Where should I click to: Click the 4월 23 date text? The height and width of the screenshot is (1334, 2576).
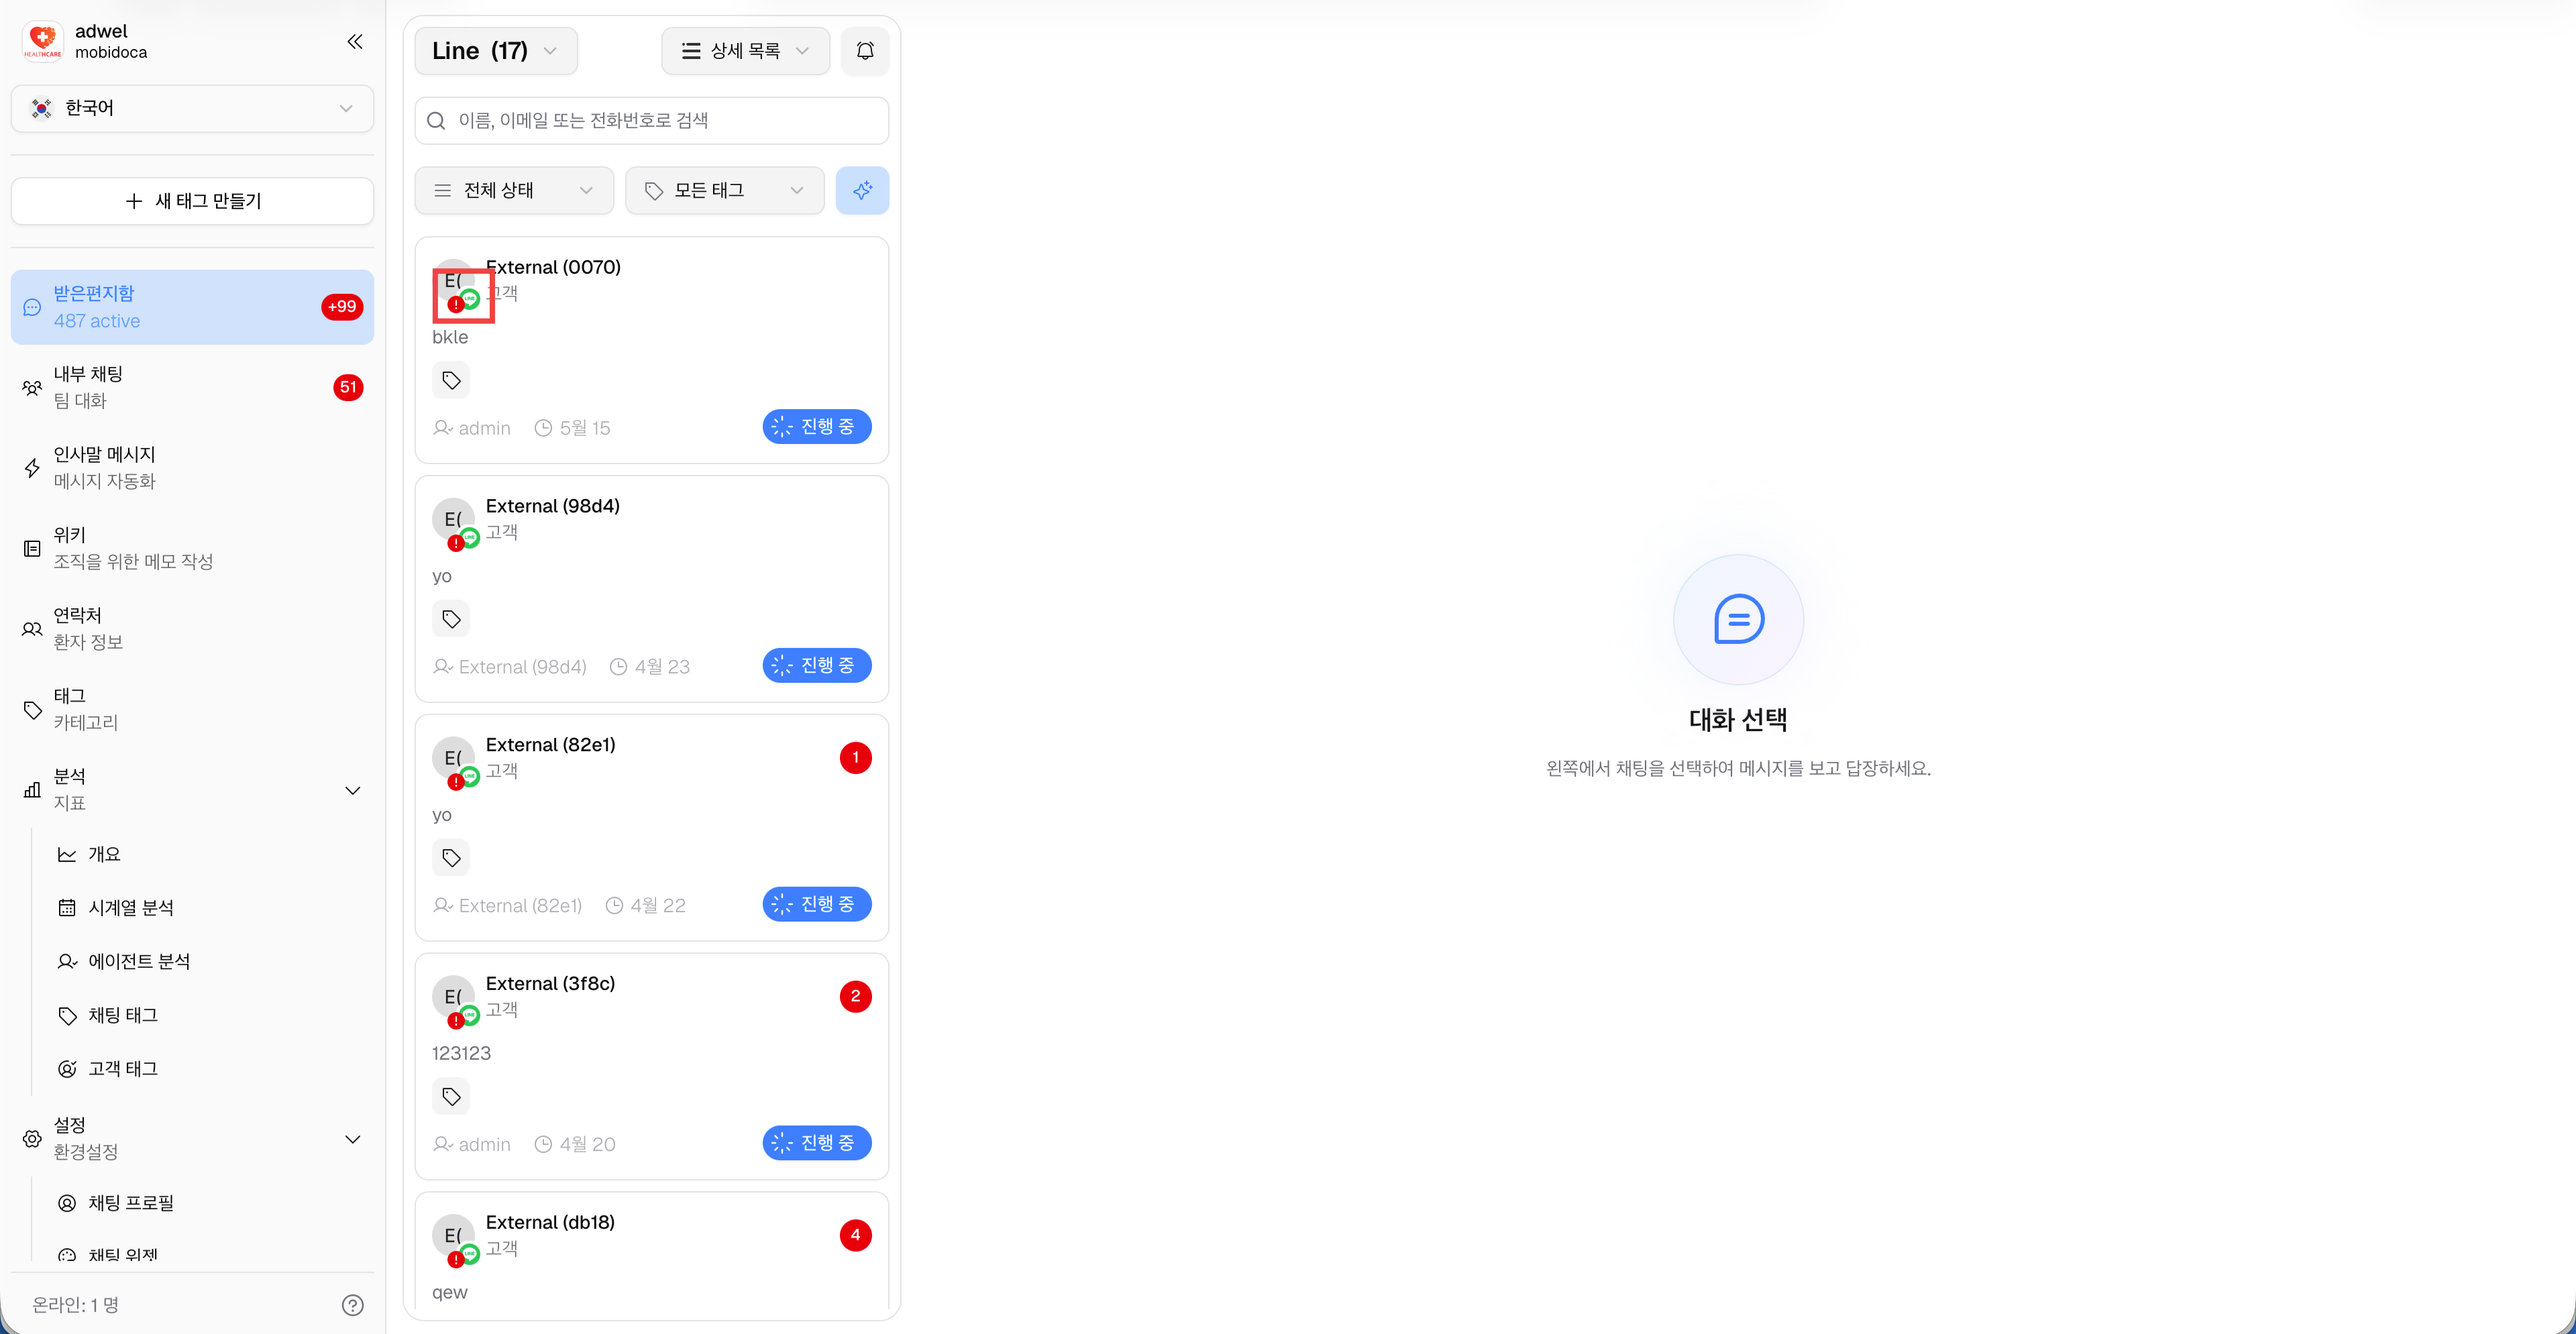(x=662, y=667)
